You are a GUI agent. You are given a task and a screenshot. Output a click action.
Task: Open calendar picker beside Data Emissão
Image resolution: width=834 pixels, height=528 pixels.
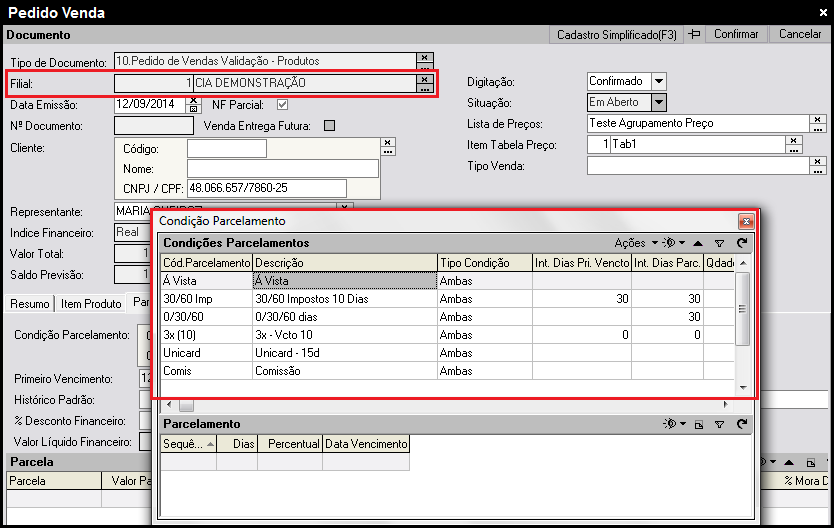(194, 108)
